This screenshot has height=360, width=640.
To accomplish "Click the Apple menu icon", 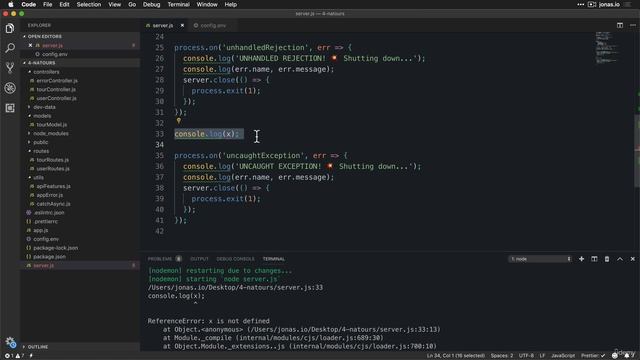I will pyautogui.click(x=11, y=4).
